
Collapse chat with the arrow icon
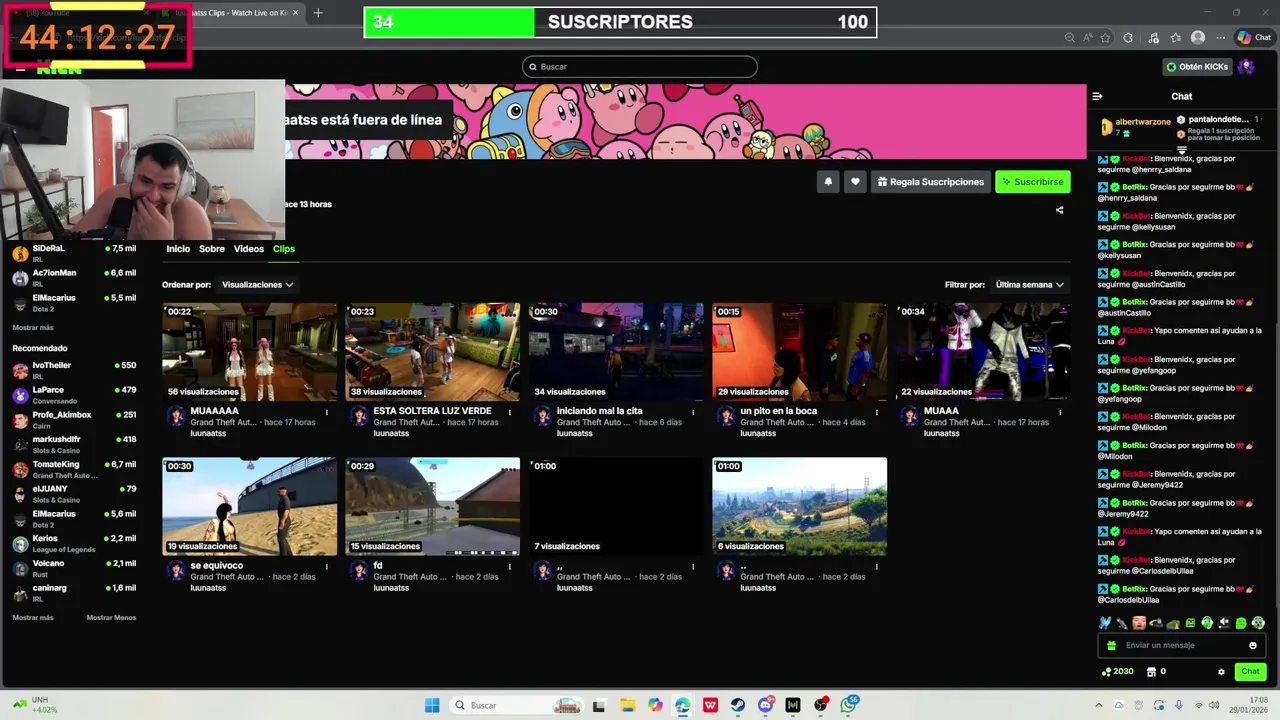[x=1097, y=97]
